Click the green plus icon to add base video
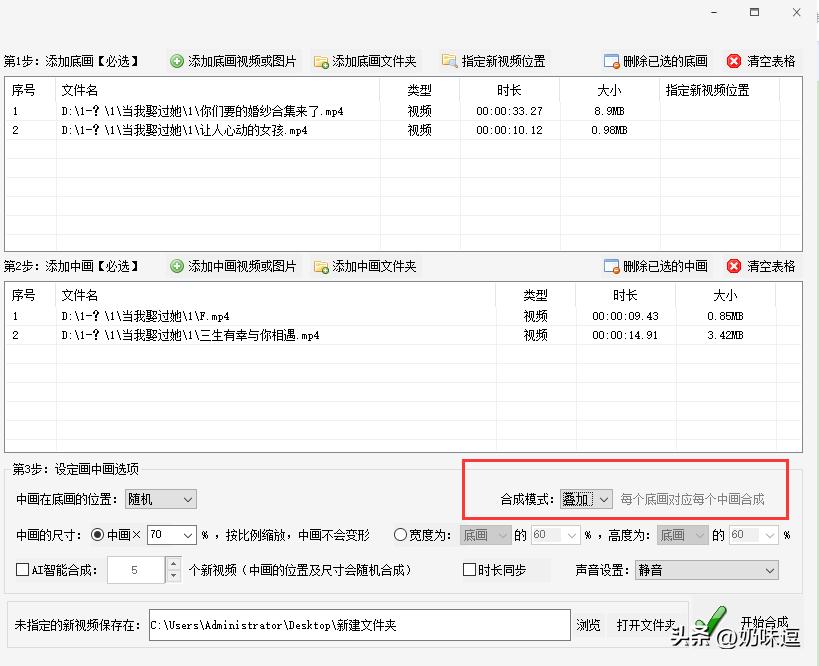This screenshot has width=819, height=666. (175, 60)
